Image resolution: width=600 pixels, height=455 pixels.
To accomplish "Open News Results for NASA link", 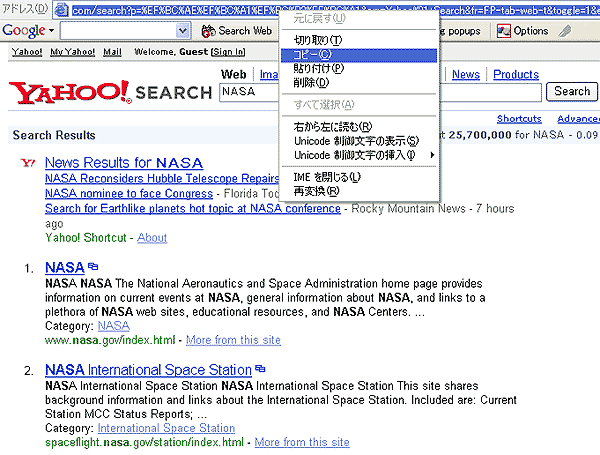I will (x=124, y=163).
